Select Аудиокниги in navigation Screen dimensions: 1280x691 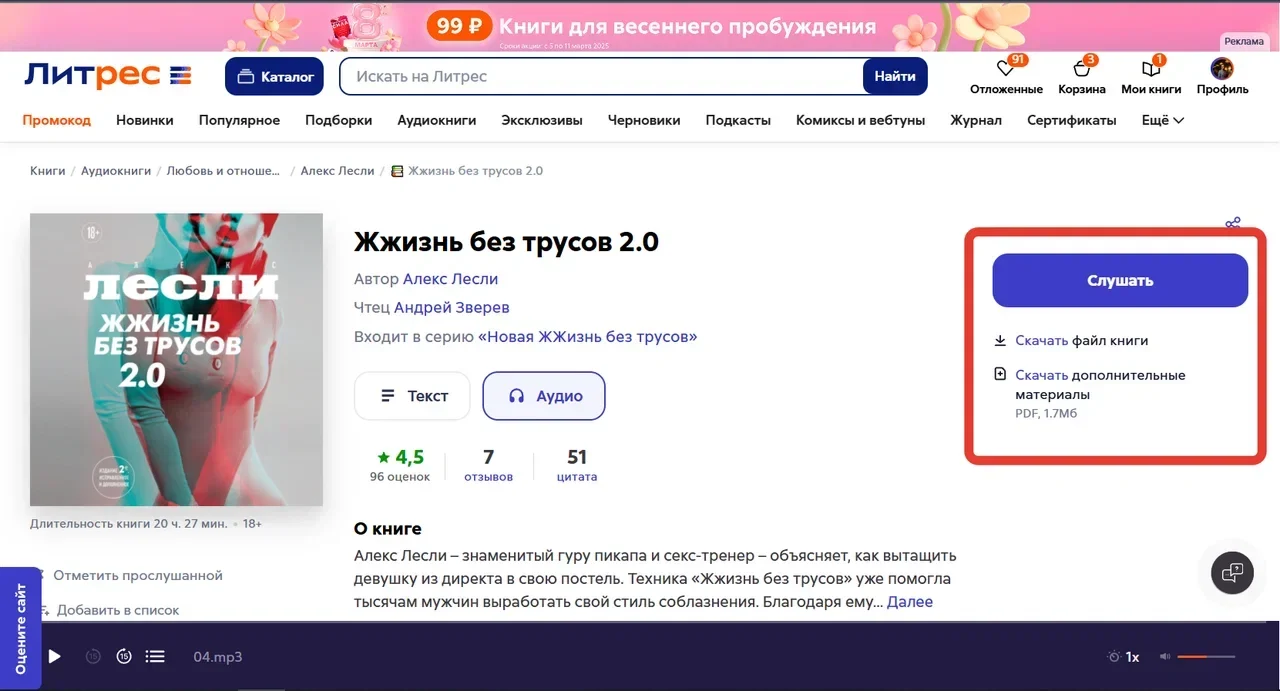click(436, 120)
